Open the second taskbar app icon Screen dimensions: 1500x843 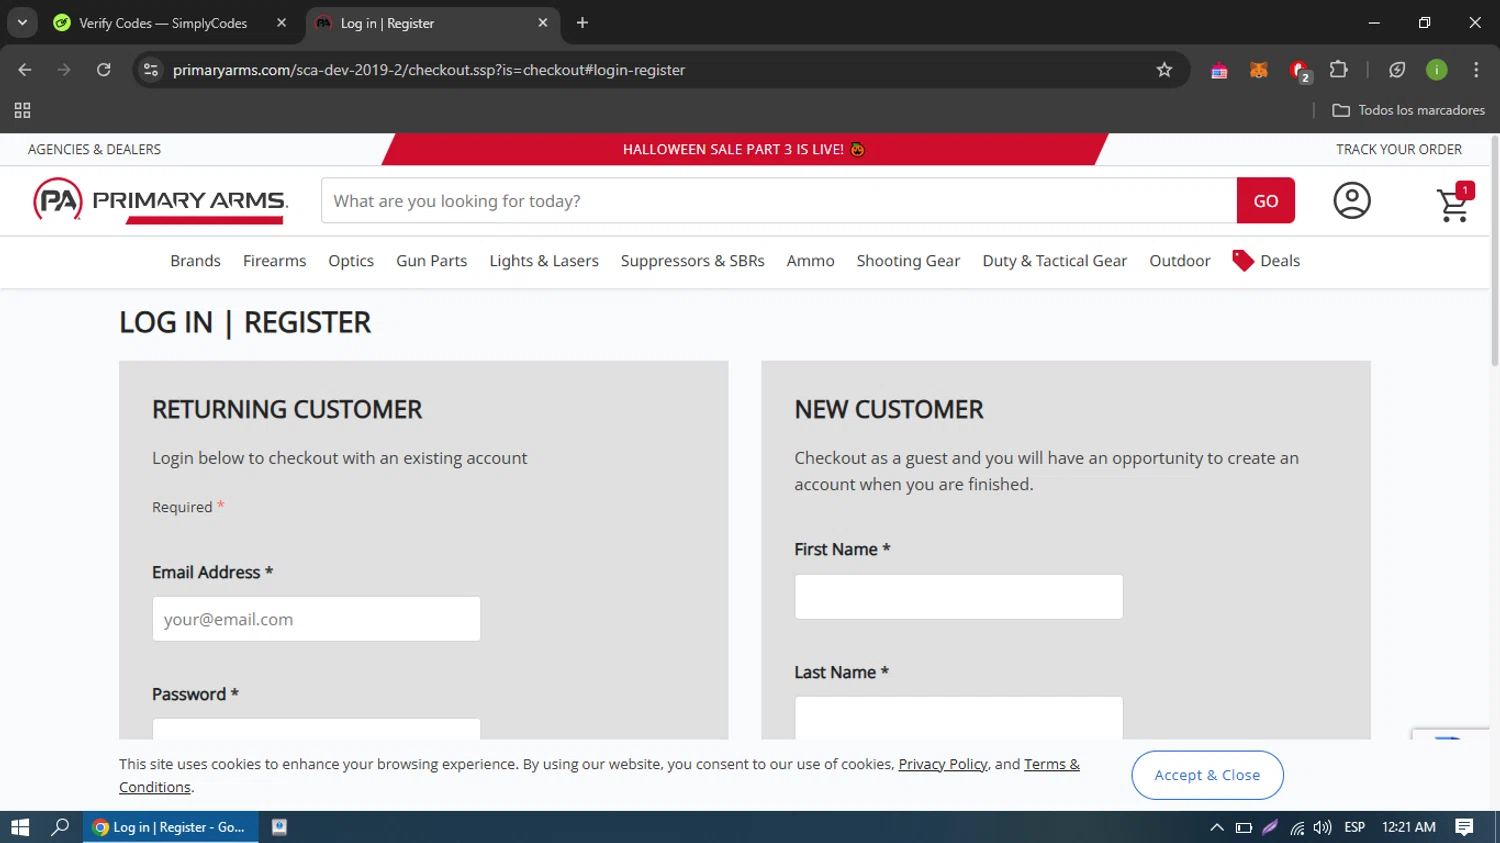point(280,827)
